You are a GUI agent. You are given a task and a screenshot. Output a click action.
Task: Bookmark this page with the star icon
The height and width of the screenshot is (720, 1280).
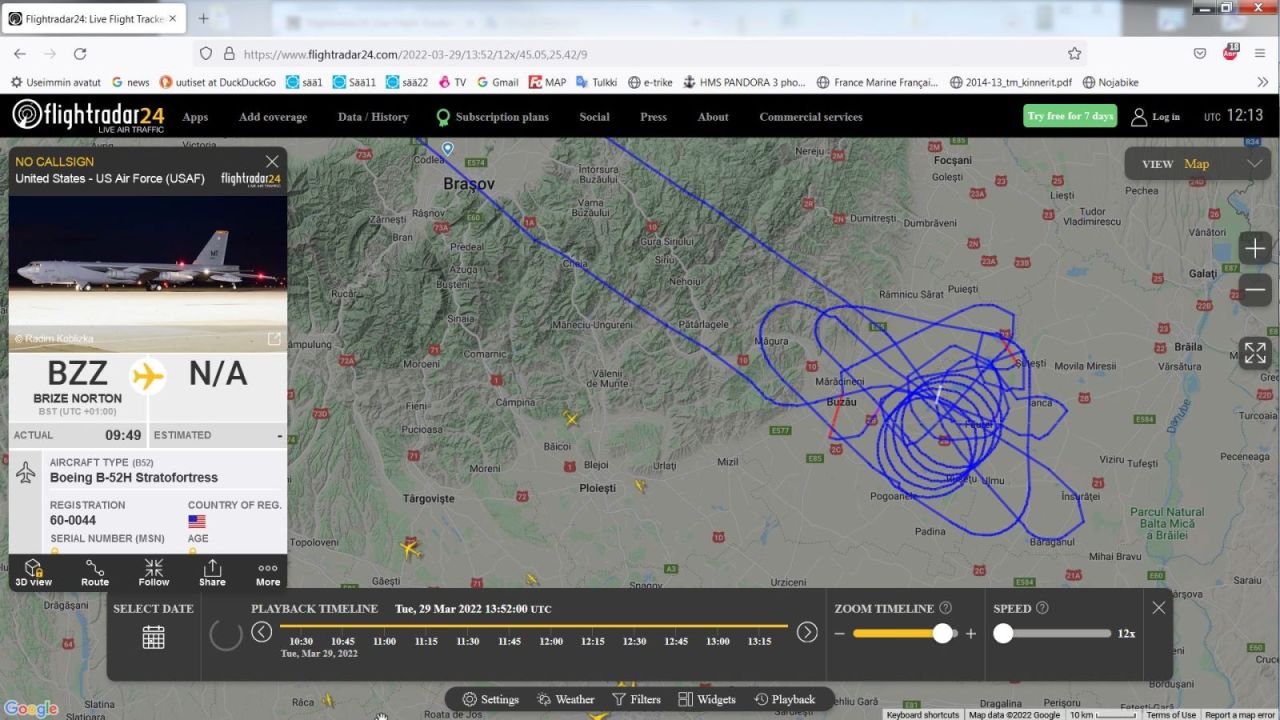pos(1074,54)
